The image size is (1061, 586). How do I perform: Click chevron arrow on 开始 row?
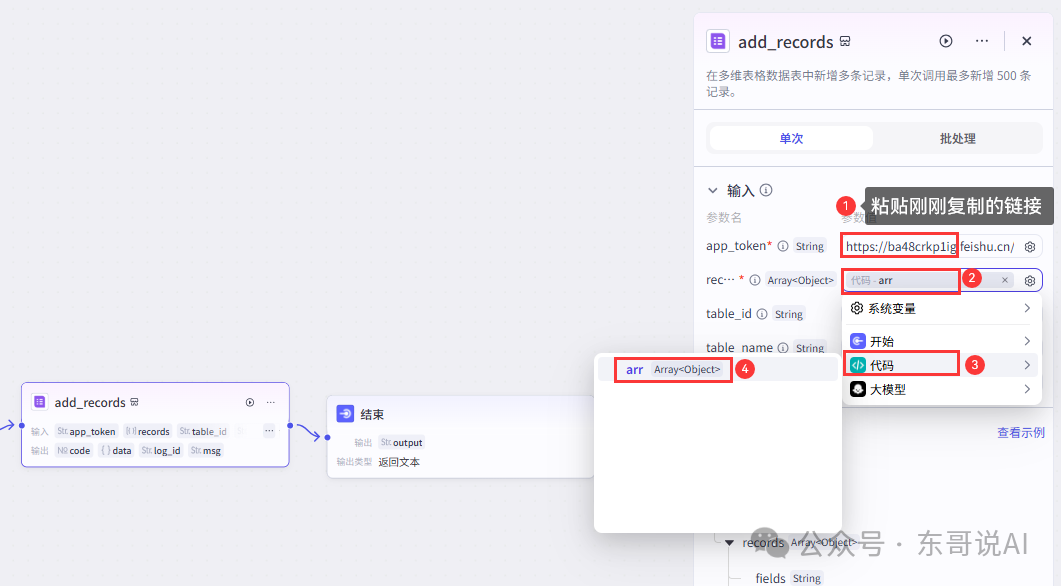[x=1027, y=341]
